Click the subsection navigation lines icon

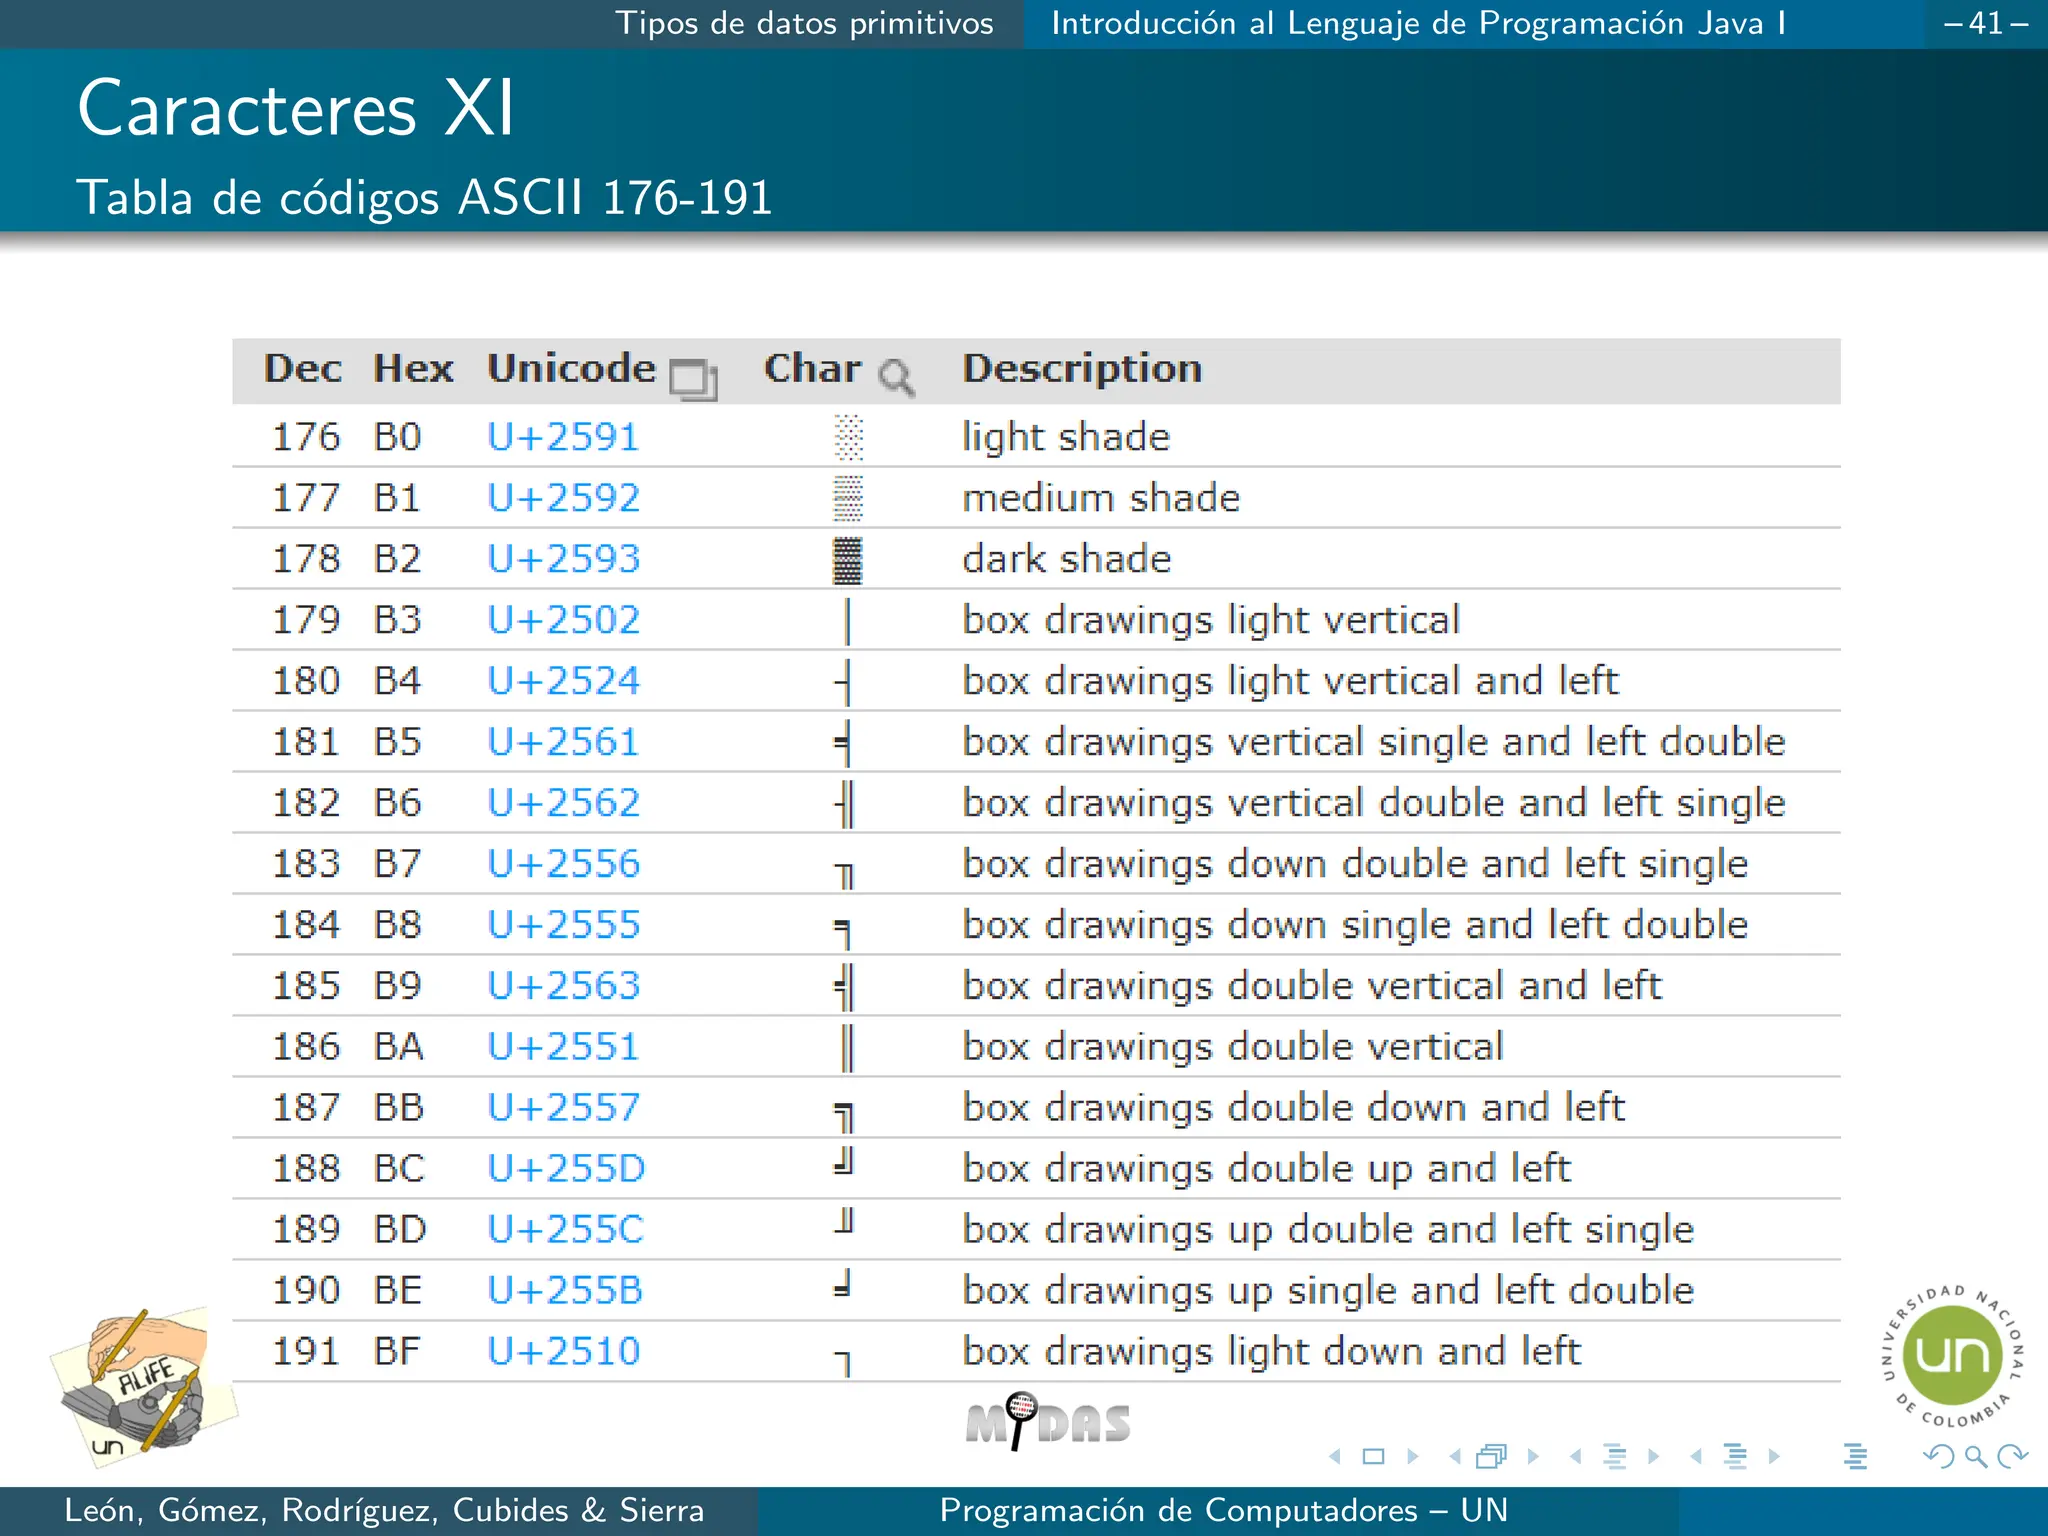(x=1614, y=1457)
